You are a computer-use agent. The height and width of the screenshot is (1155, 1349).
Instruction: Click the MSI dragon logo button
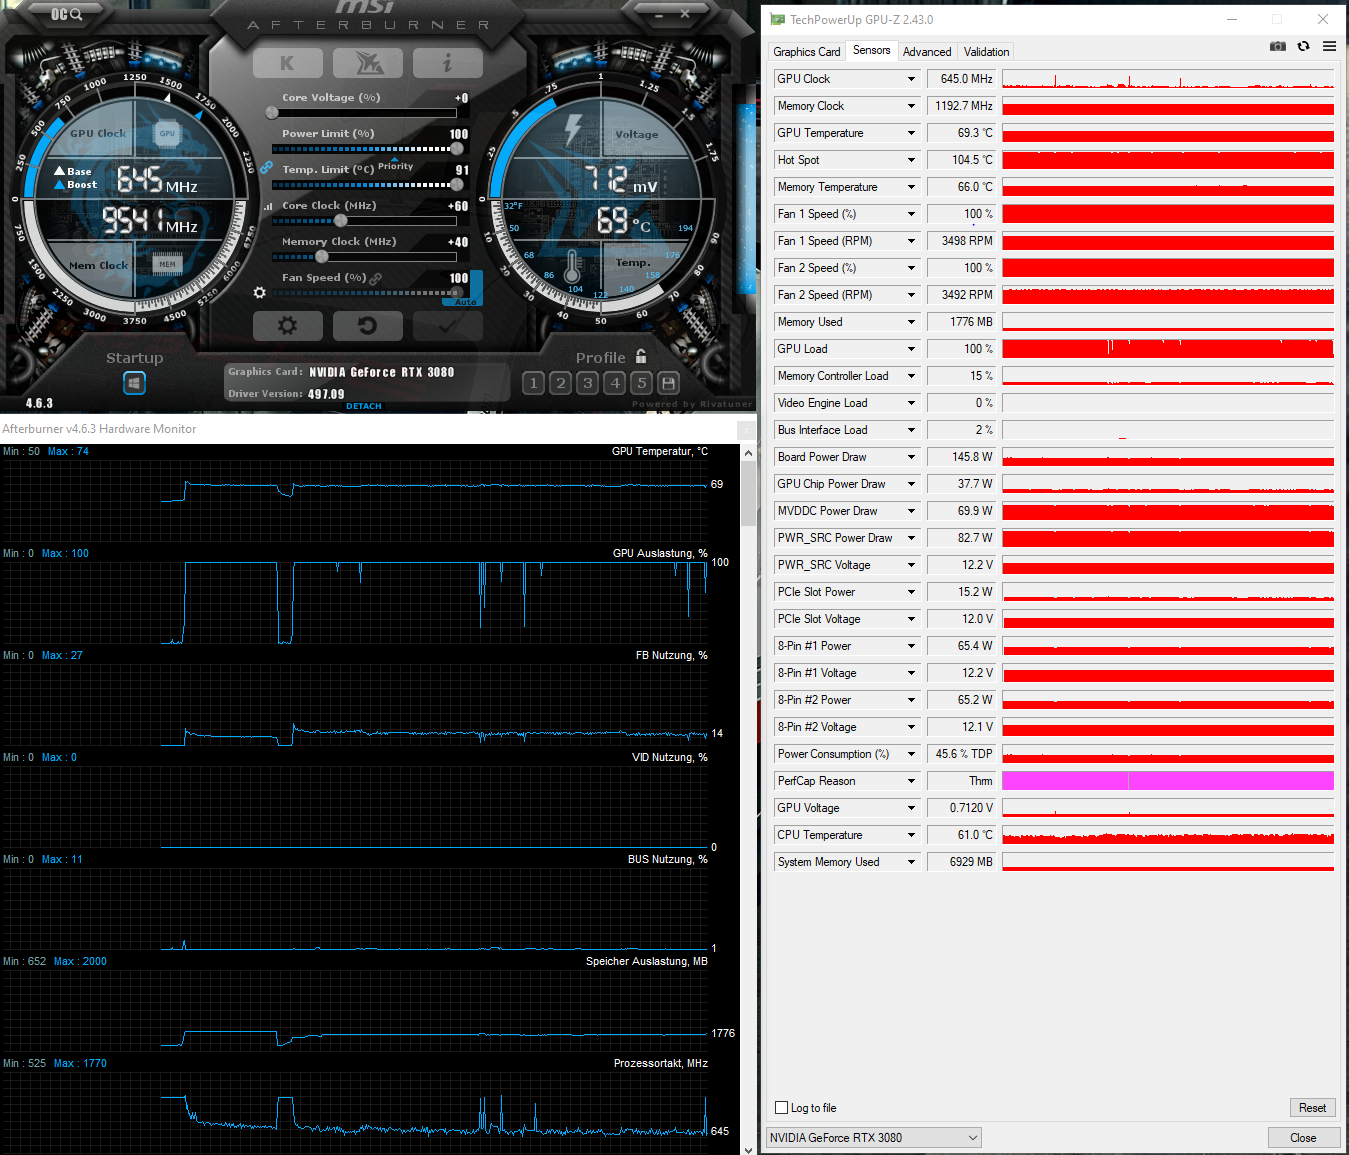(x=367, y=63)
